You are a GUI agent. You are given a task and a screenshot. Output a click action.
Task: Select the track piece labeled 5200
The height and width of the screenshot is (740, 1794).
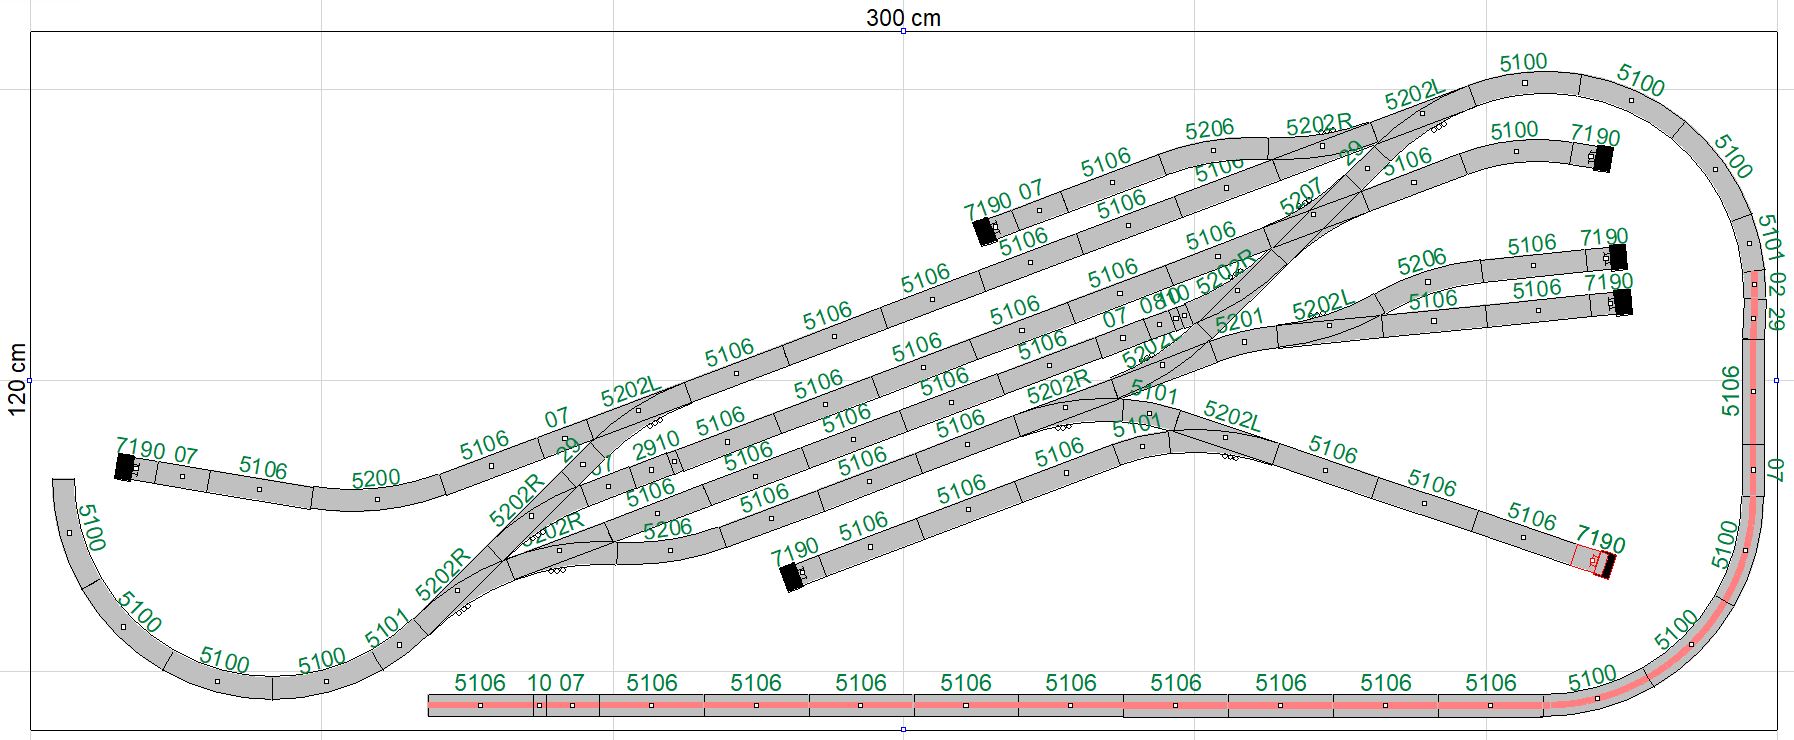pyautogui.click(x=376, y=496)
